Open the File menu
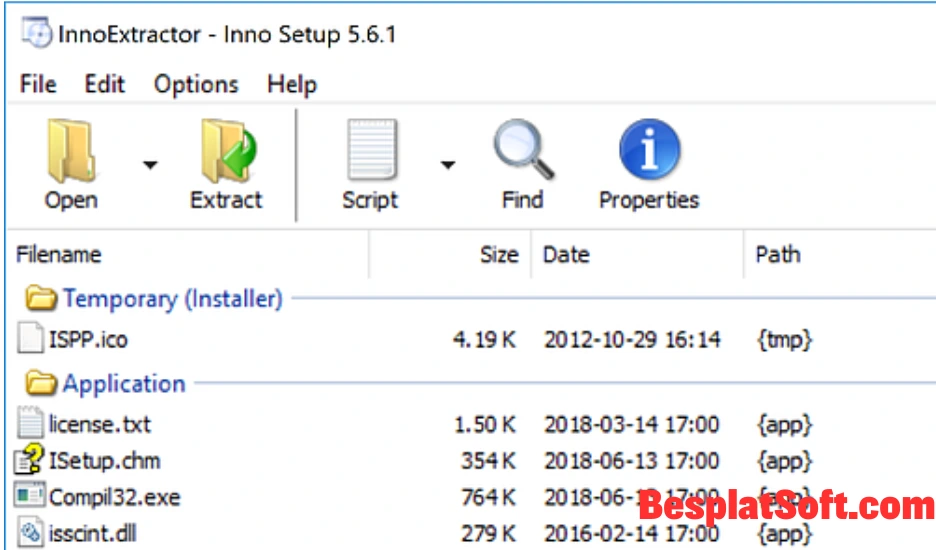The image size is (936, 550). [38, 84]
